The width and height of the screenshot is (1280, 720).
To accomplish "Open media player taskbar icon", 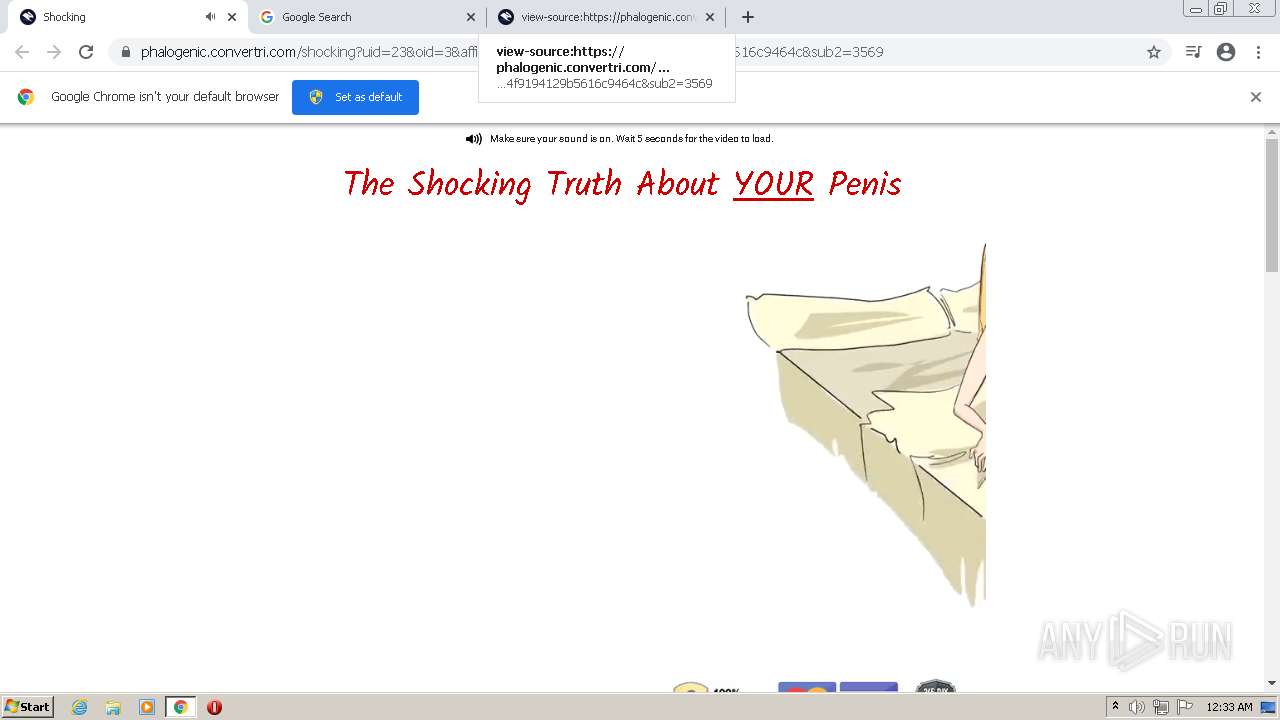I will tap(147, 707).
